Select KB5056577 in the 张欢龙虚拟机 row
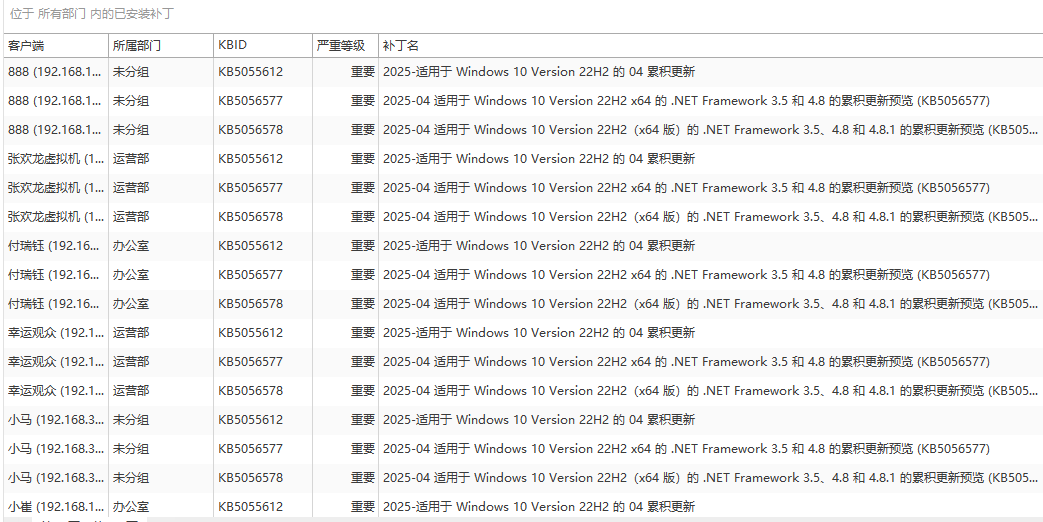 (251, 188)
